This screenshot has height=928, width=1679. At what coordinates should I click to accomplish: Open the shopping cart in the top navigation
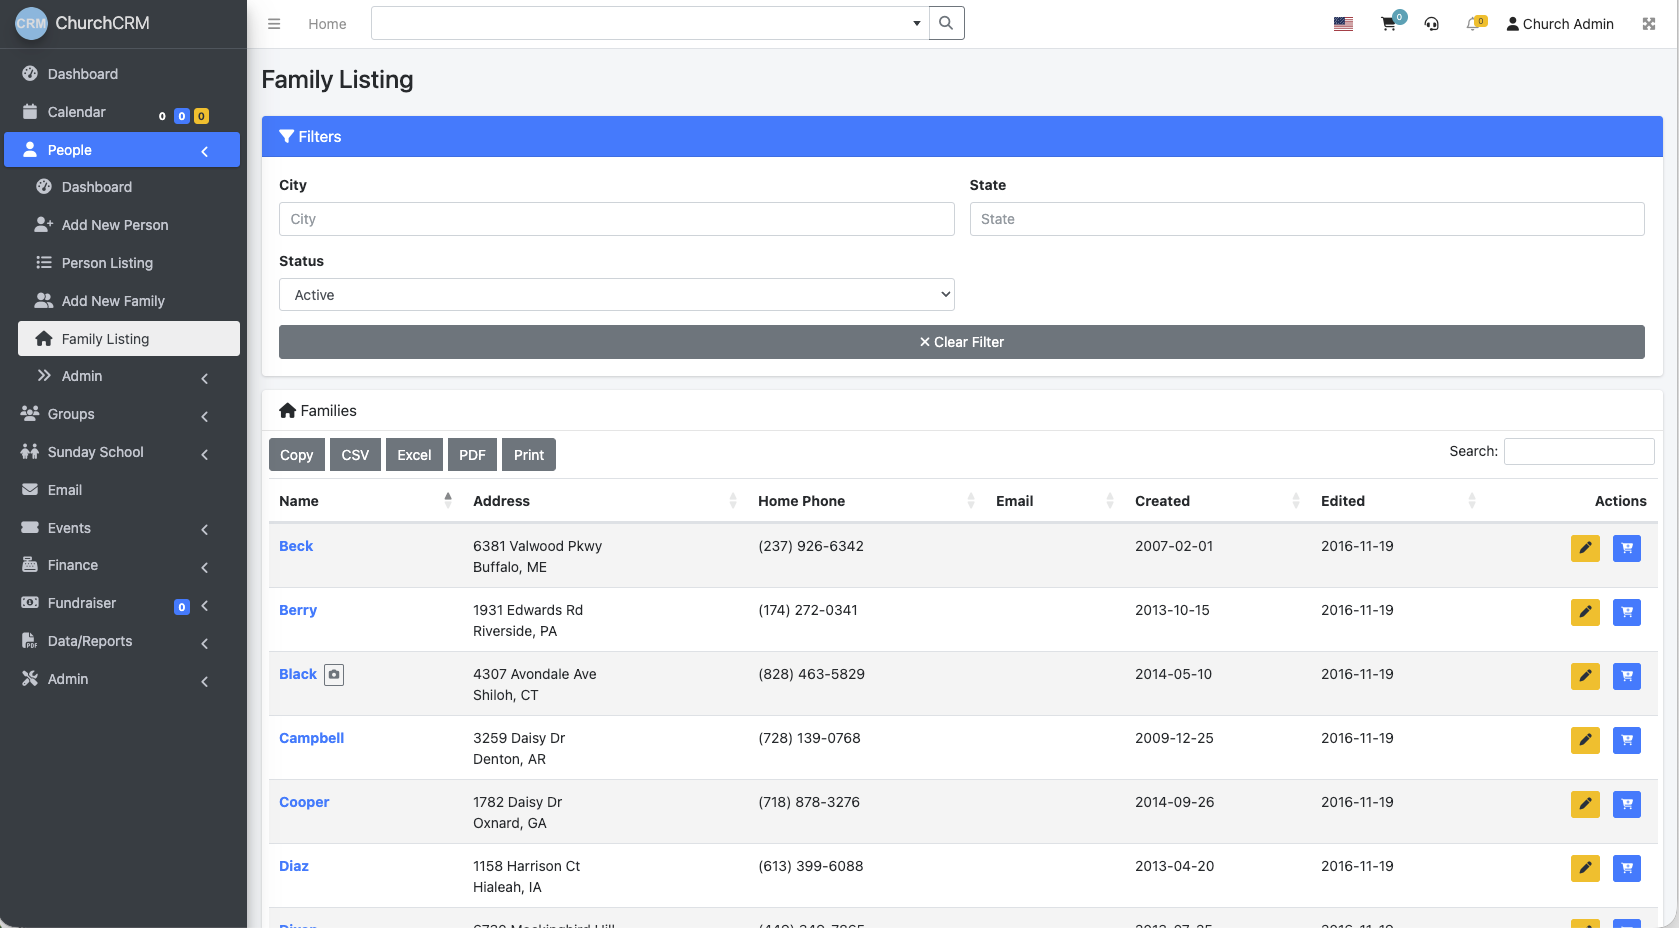coord(1389,23)
